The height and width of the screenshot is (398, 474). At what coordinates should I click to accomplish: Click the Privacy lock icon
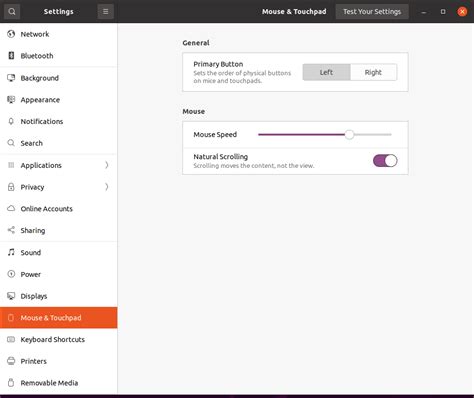11,187
